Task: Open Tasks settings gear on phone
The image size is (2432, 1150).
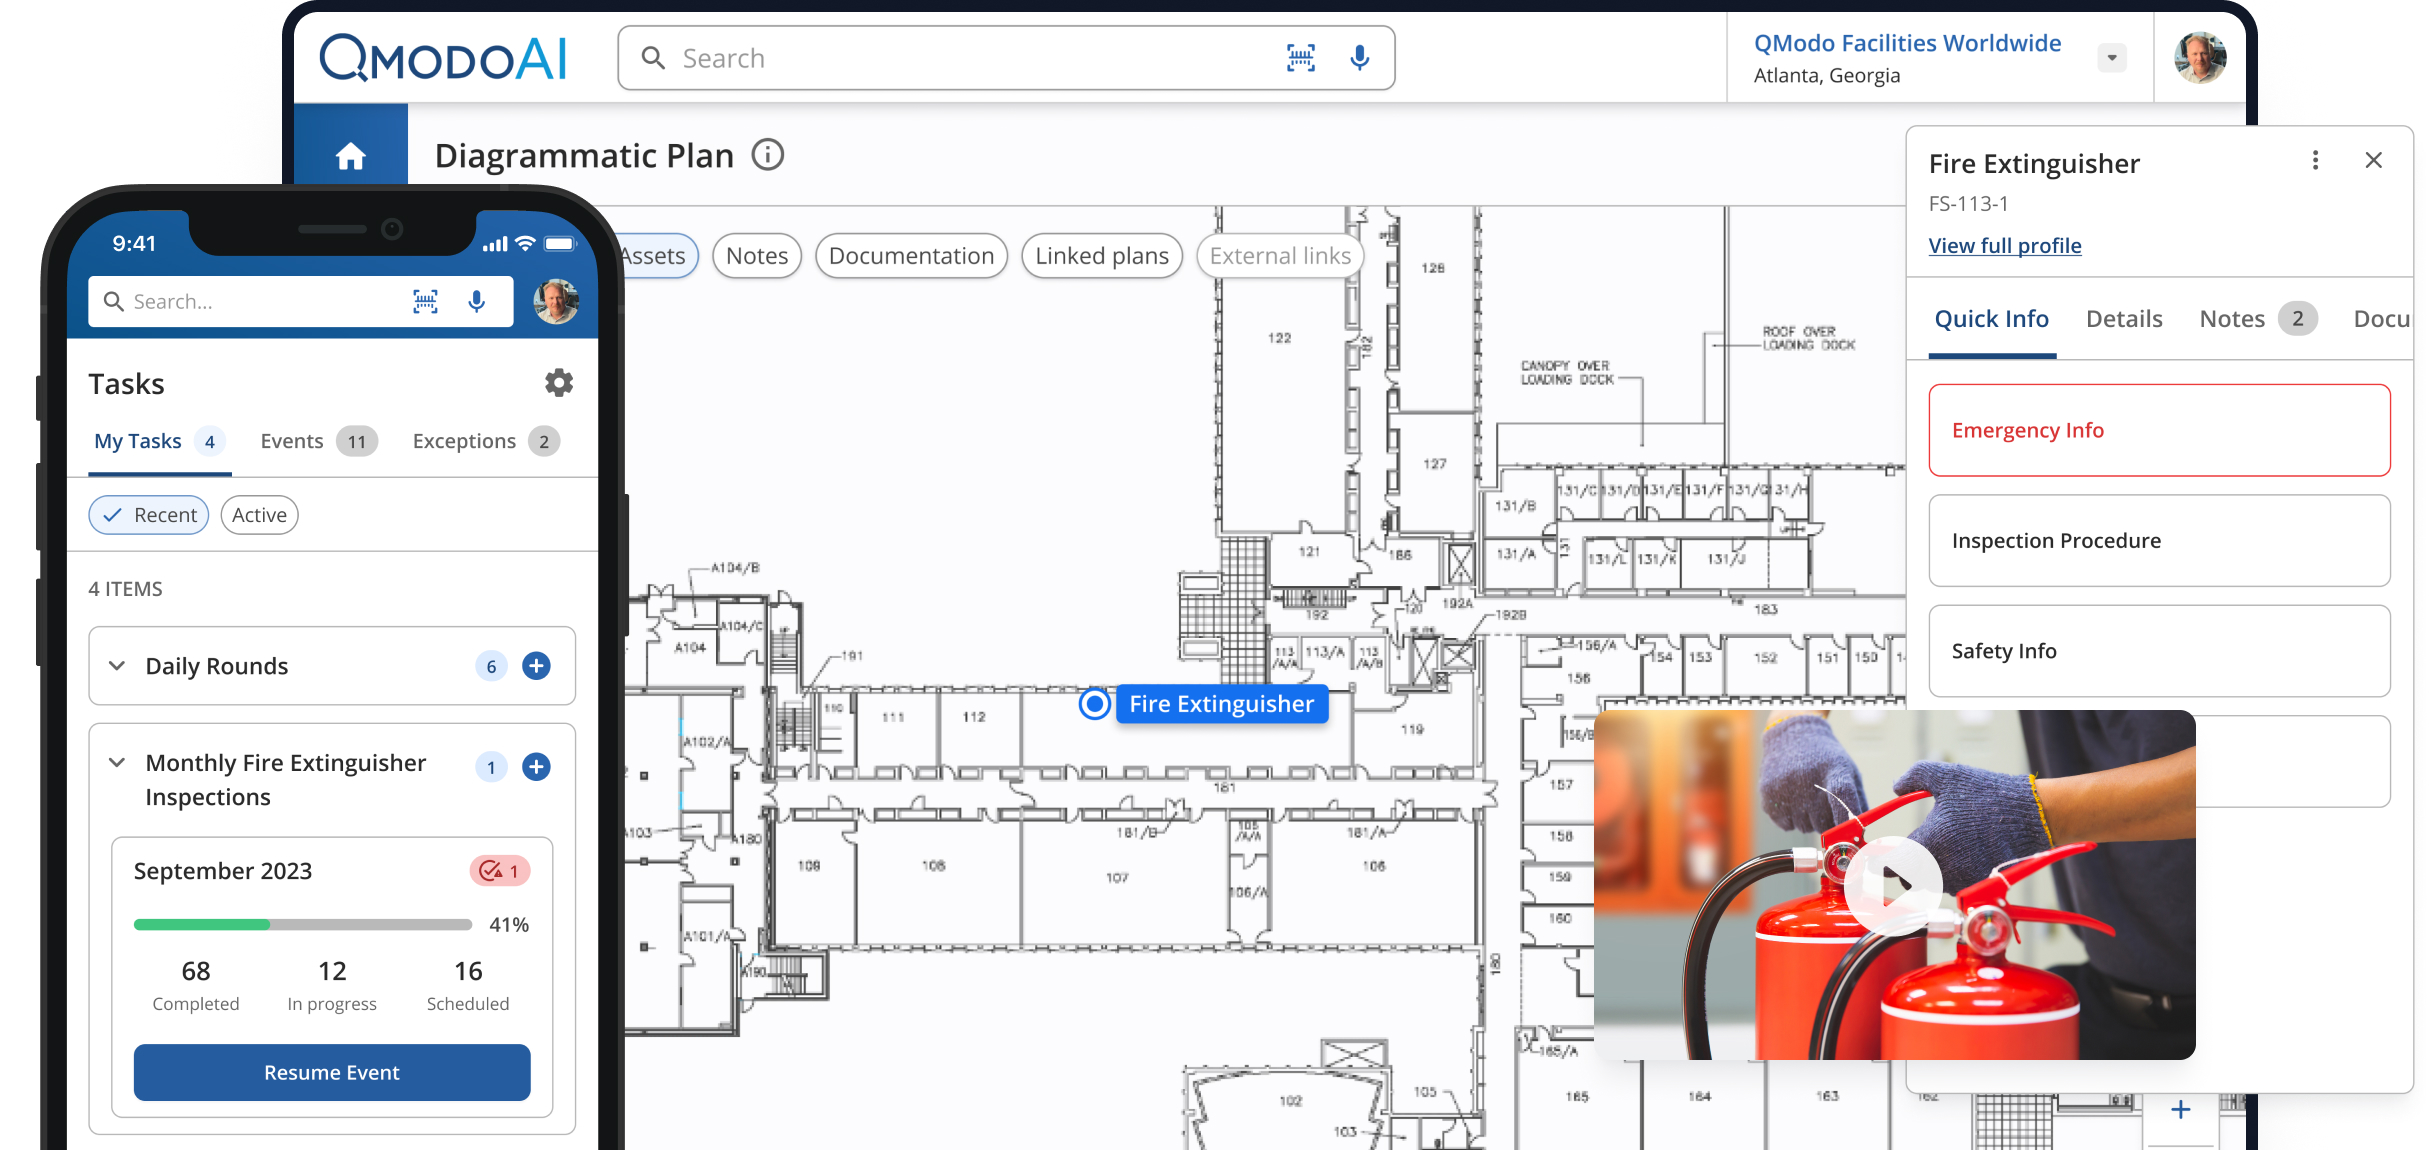Action: coord(559,383)
